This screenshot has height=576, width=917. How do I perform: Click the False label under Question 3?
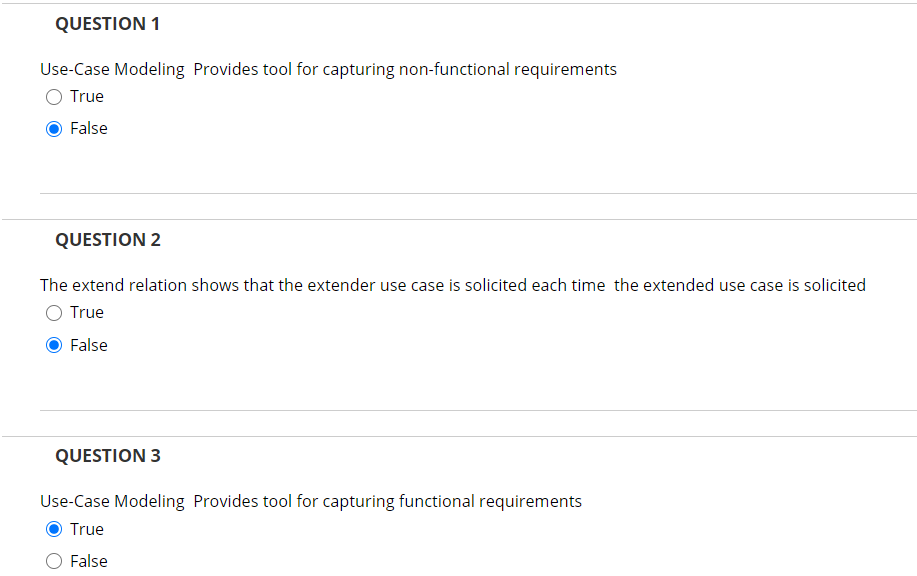coord(88,561)
